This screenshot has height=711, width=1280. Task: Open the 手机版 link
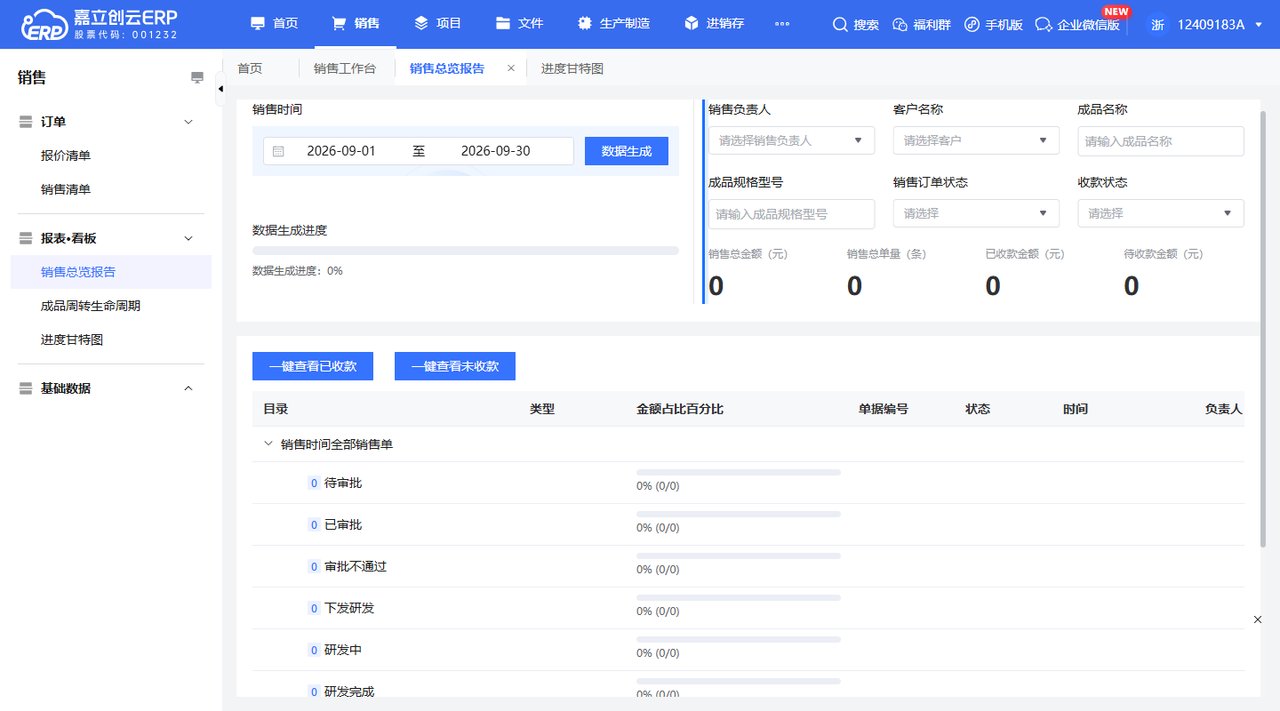pos(993,24)
